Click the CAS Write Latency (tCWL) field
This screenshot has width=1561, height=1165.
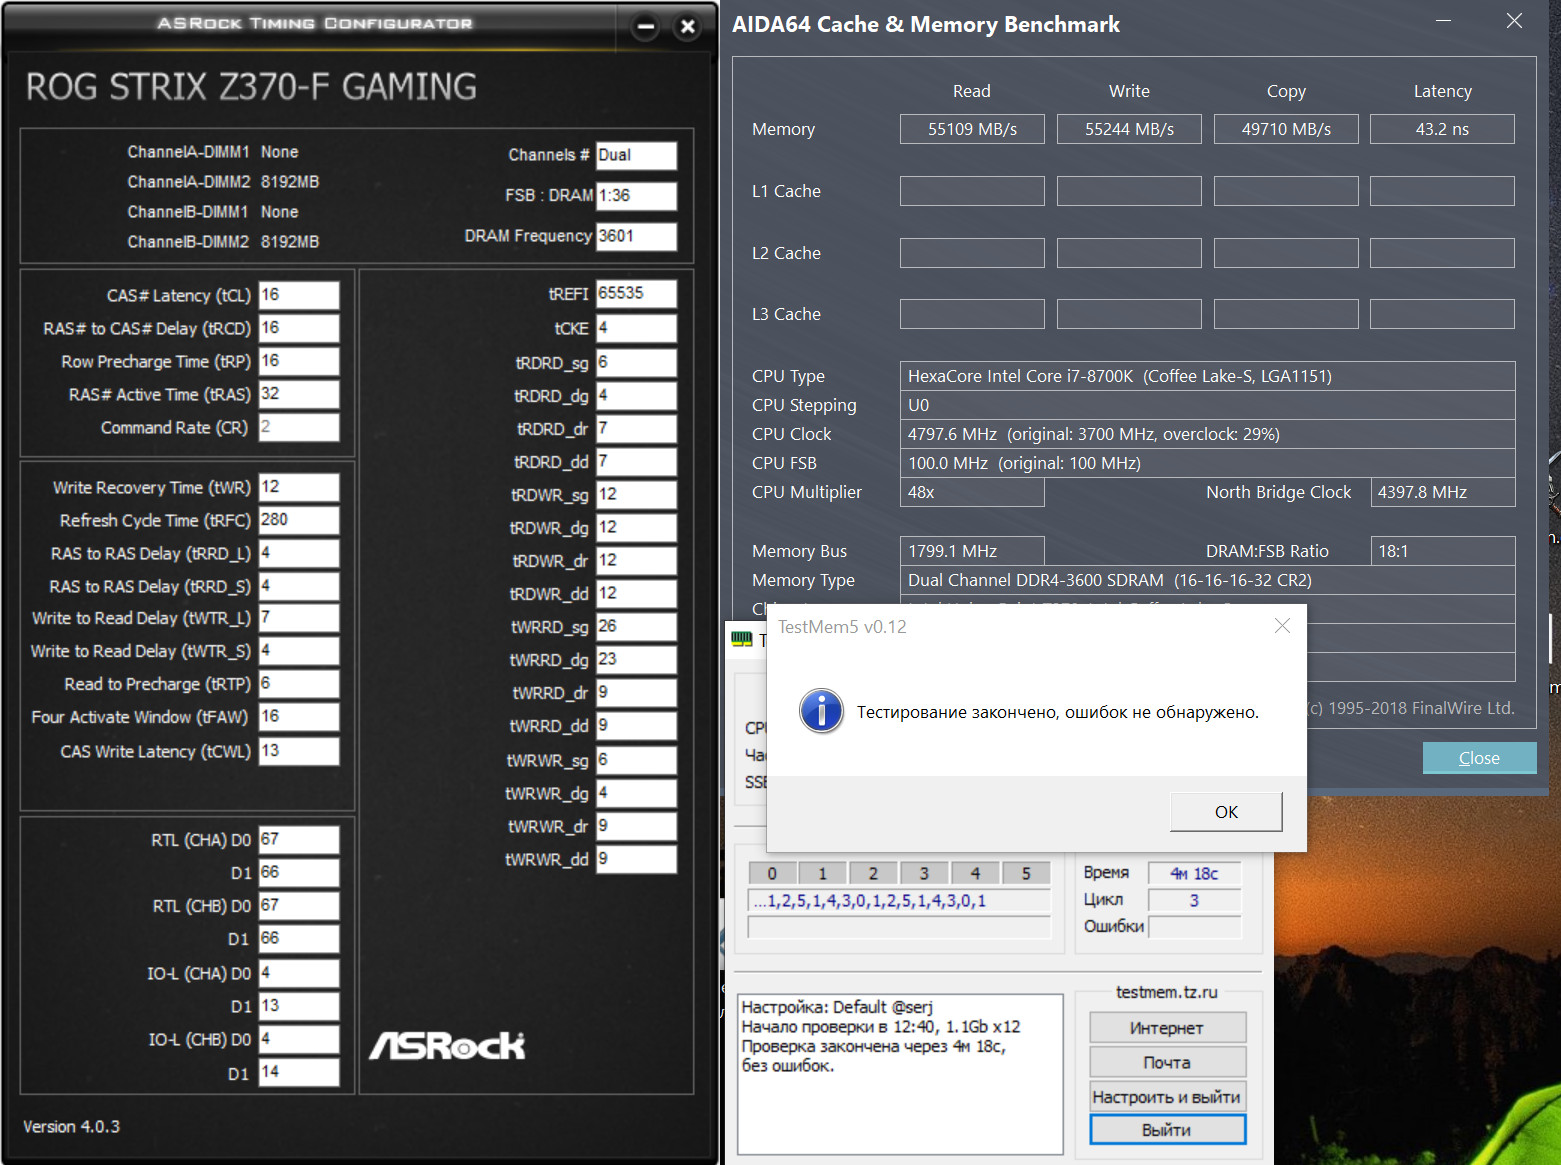click(299, 751)
